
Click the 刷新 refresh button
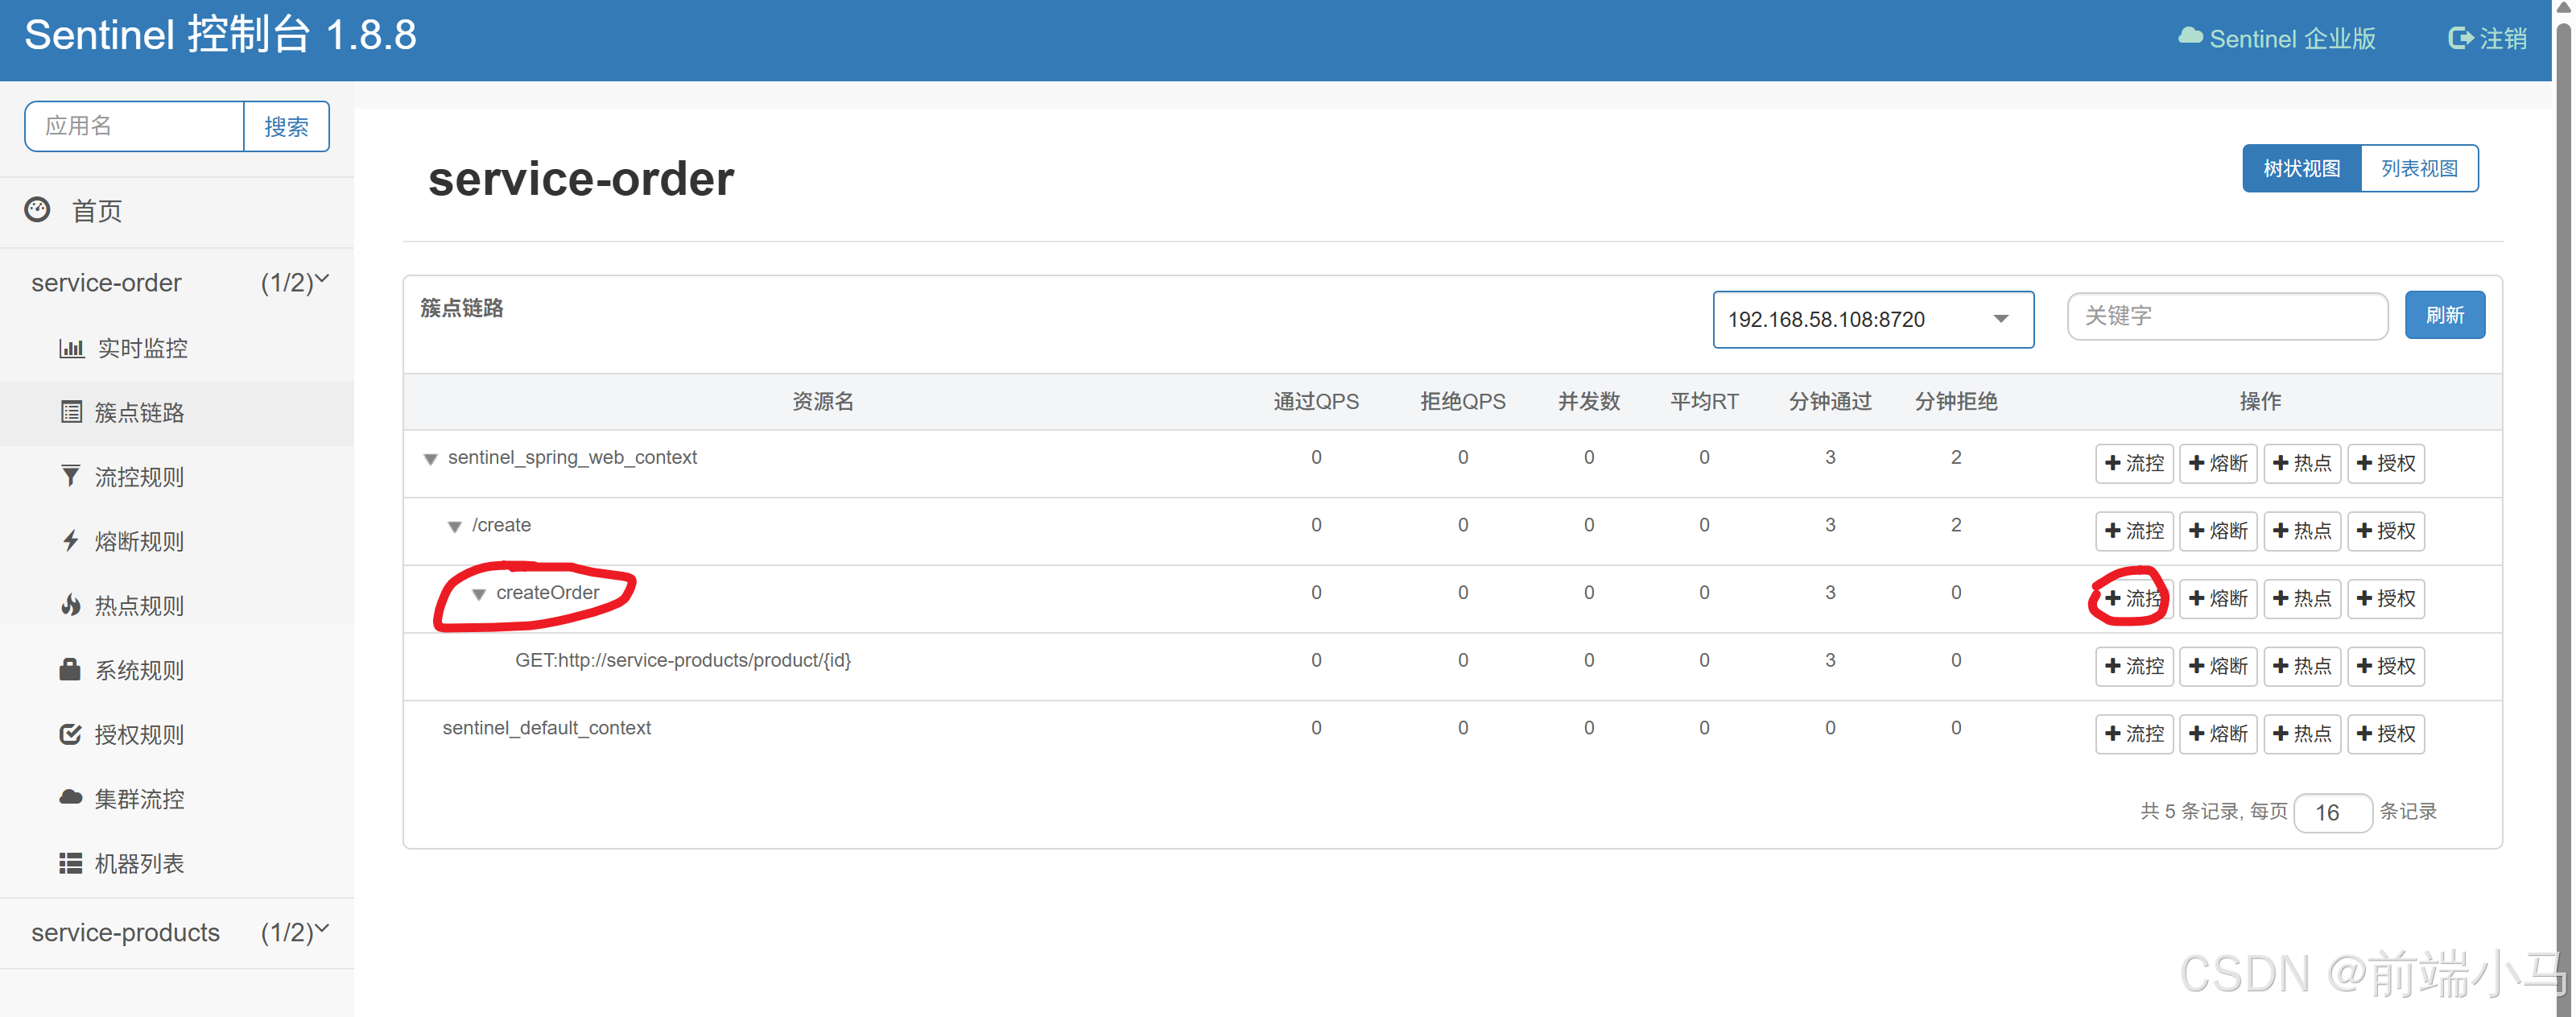point(2444,315)
